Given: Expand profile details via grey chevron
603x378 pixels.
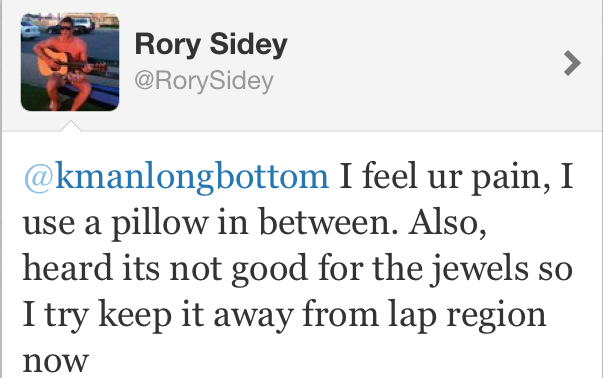Looking at the screenshot, I should point(572,63).
